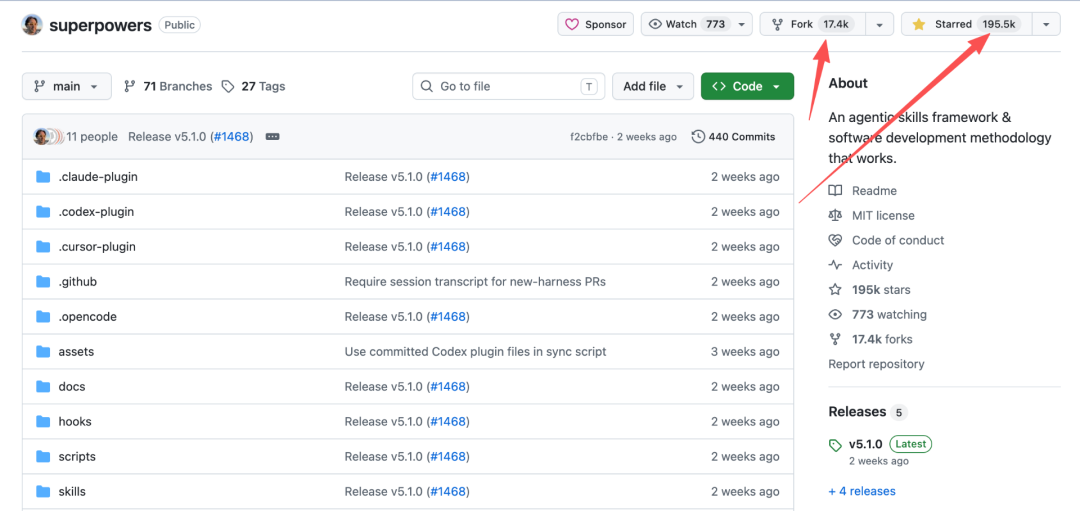The image size is (1080, 511).
Task: Open the hooks folder
Action: point(74,421)
